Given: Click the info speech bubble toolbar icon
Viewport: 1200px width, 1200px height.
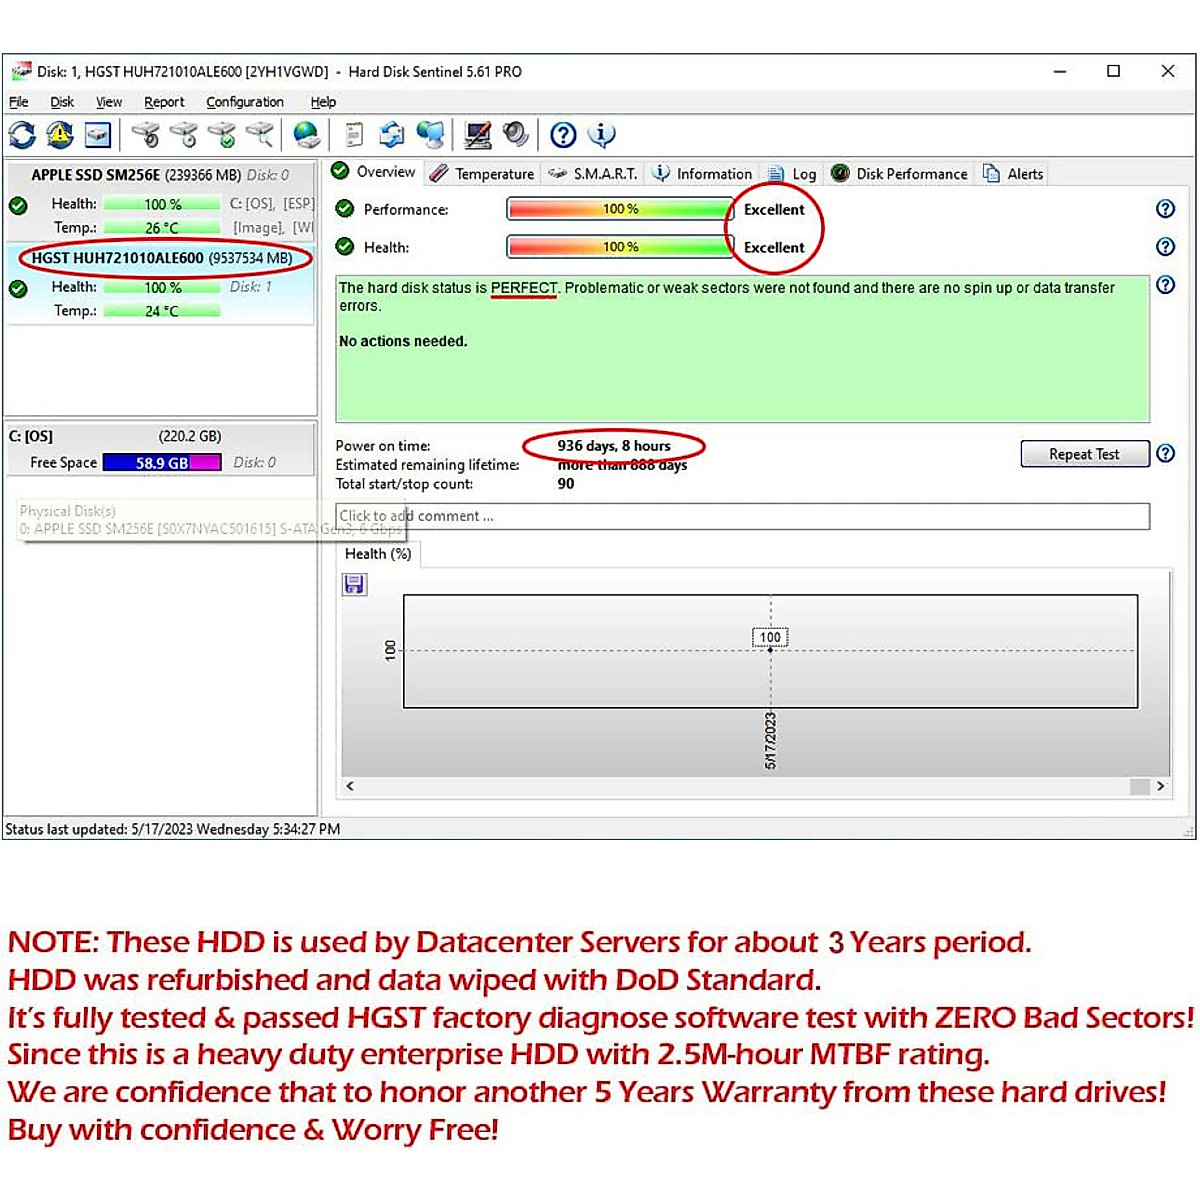Looking at the screenshot, I should tap(601, 135).
